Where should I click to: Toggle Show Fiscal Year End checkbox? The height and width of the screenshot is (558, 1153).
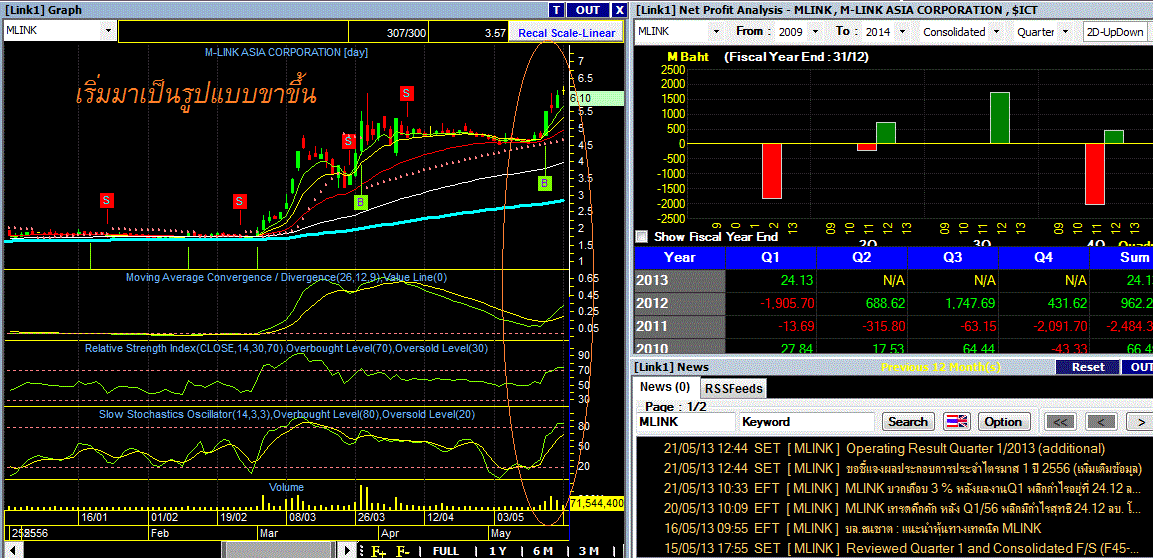tap(642, 237)
